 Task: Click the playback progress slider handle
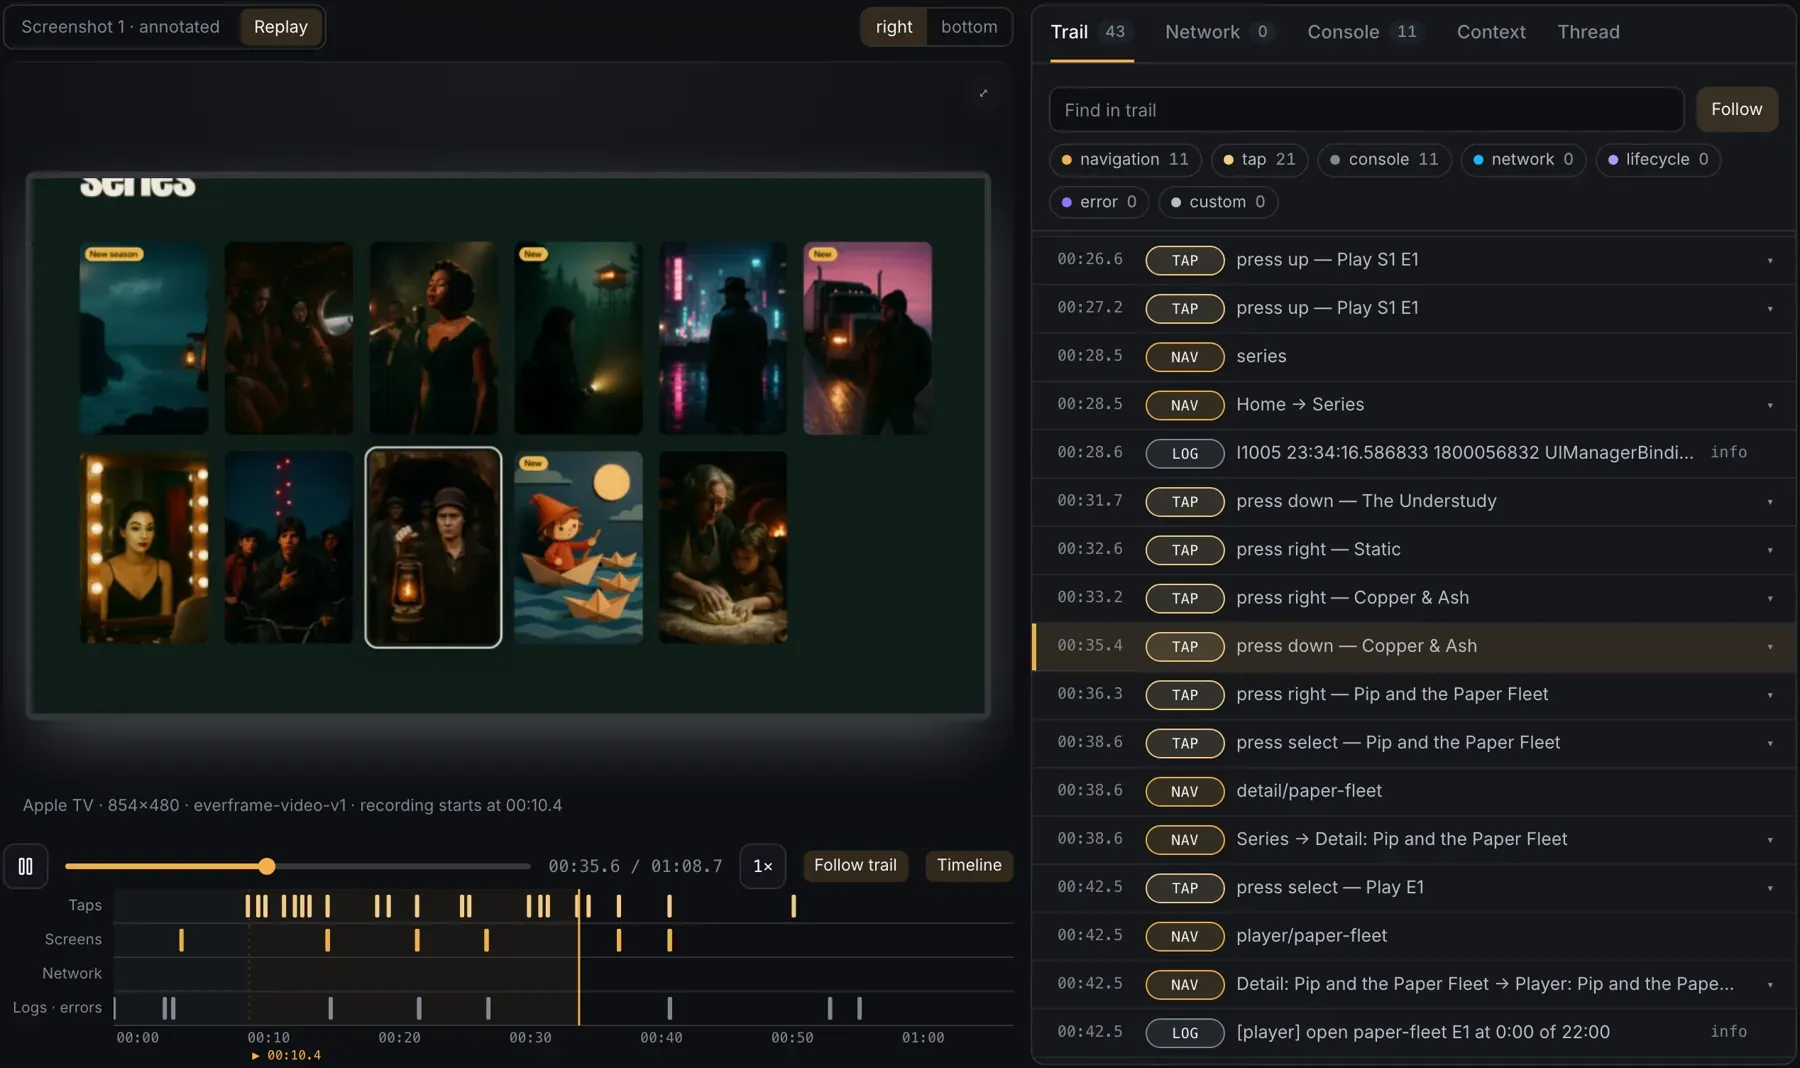pyautogui.click(x=266, y=866)
